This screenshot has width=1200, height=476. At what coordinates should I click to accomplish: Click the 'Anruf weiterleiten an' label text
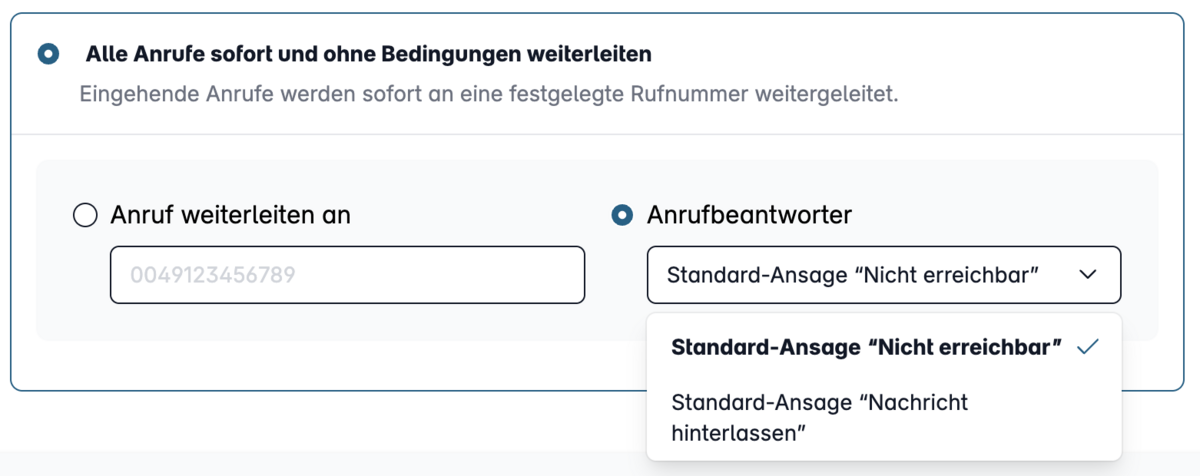tap(231, 215)
